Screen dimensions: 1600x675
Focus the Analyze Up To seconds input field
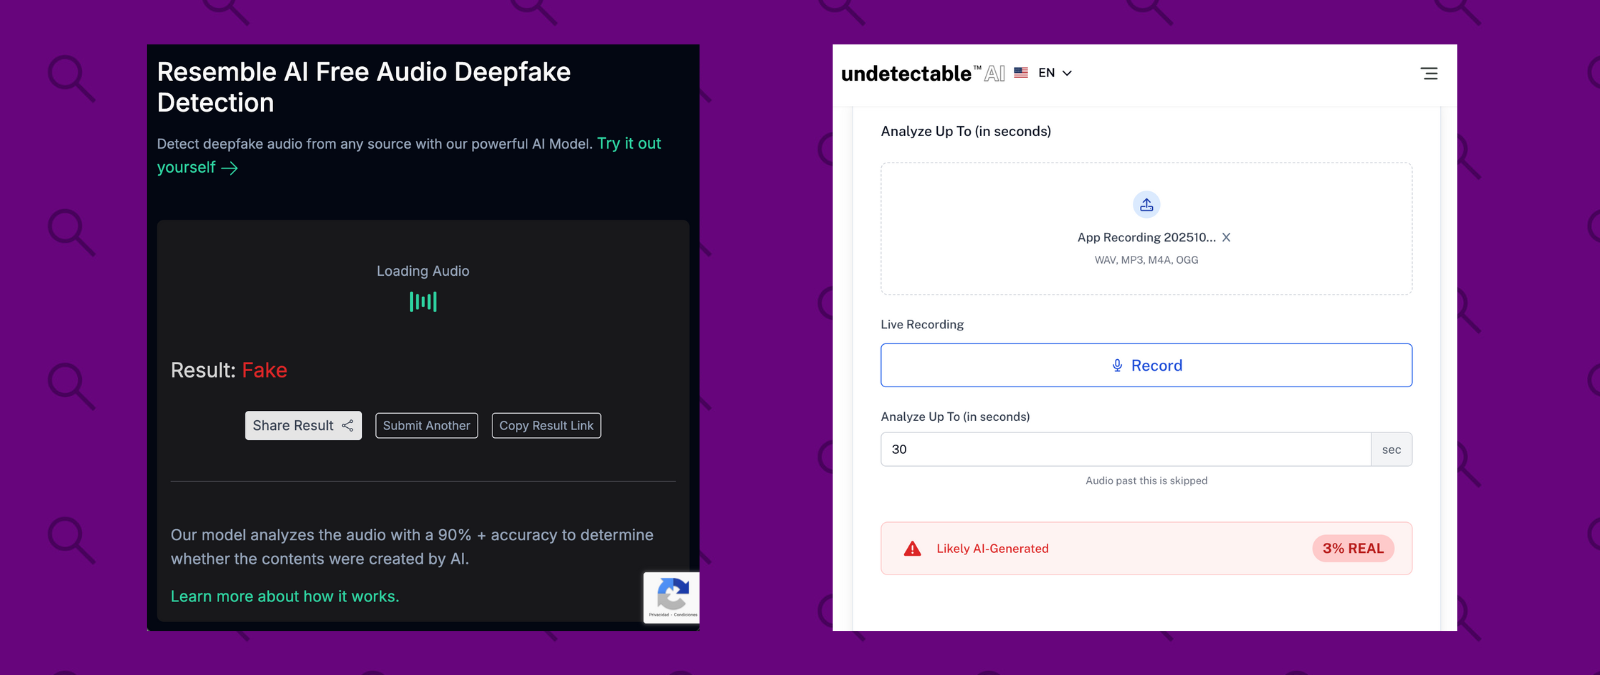tap(1125, 449)
